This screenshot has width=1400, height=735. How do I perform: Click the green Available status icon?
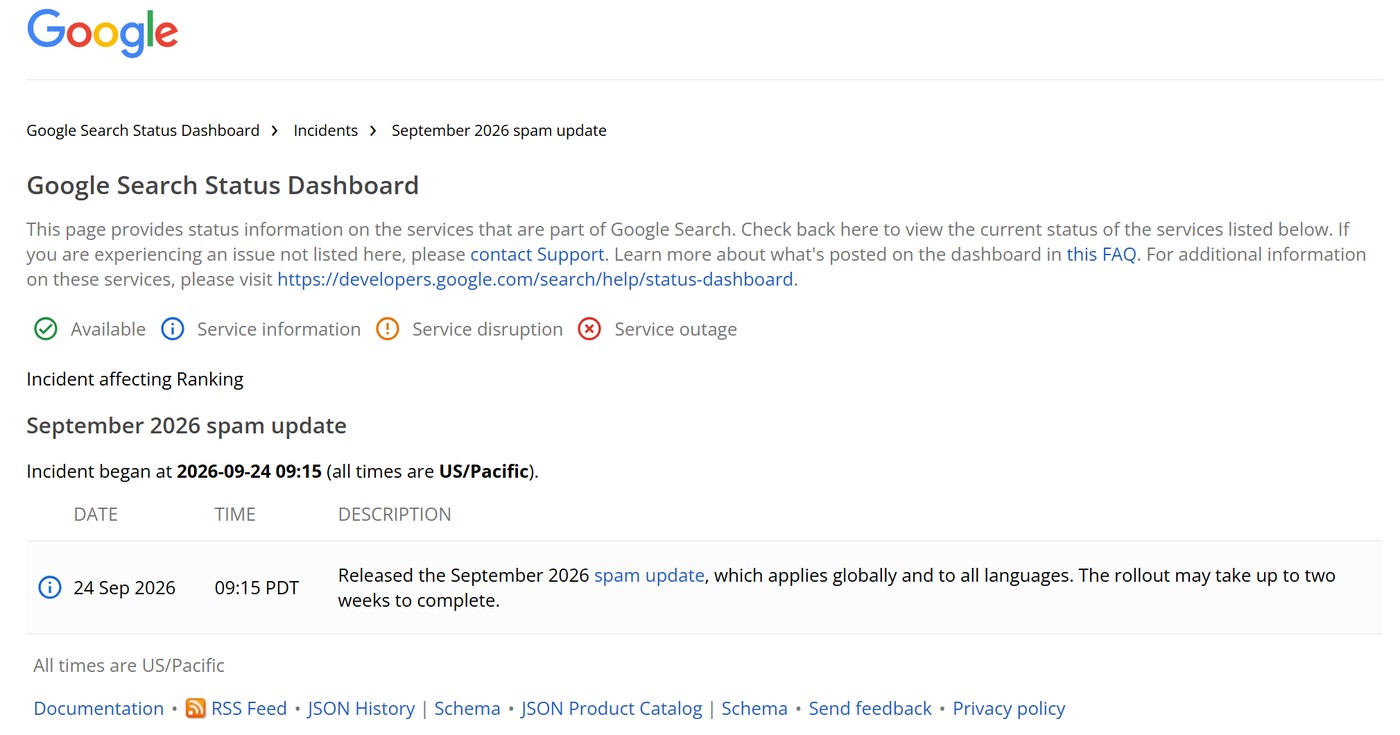click(x=46, y=329)
